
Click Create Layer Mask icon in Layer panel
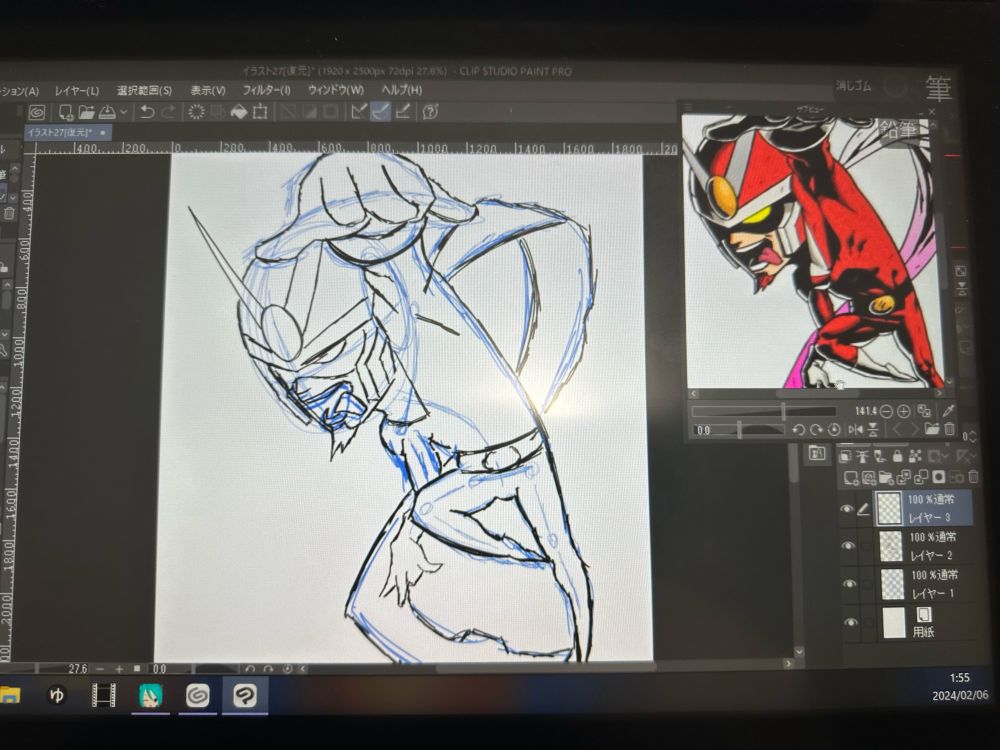939,477
